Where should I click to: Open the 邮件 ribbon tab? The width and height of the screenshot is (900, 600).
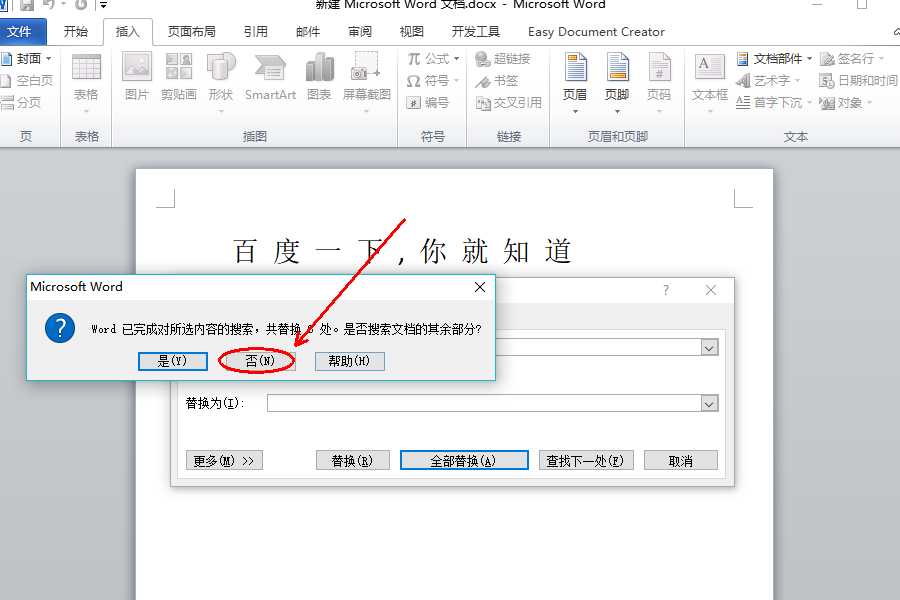coord(308,32)
